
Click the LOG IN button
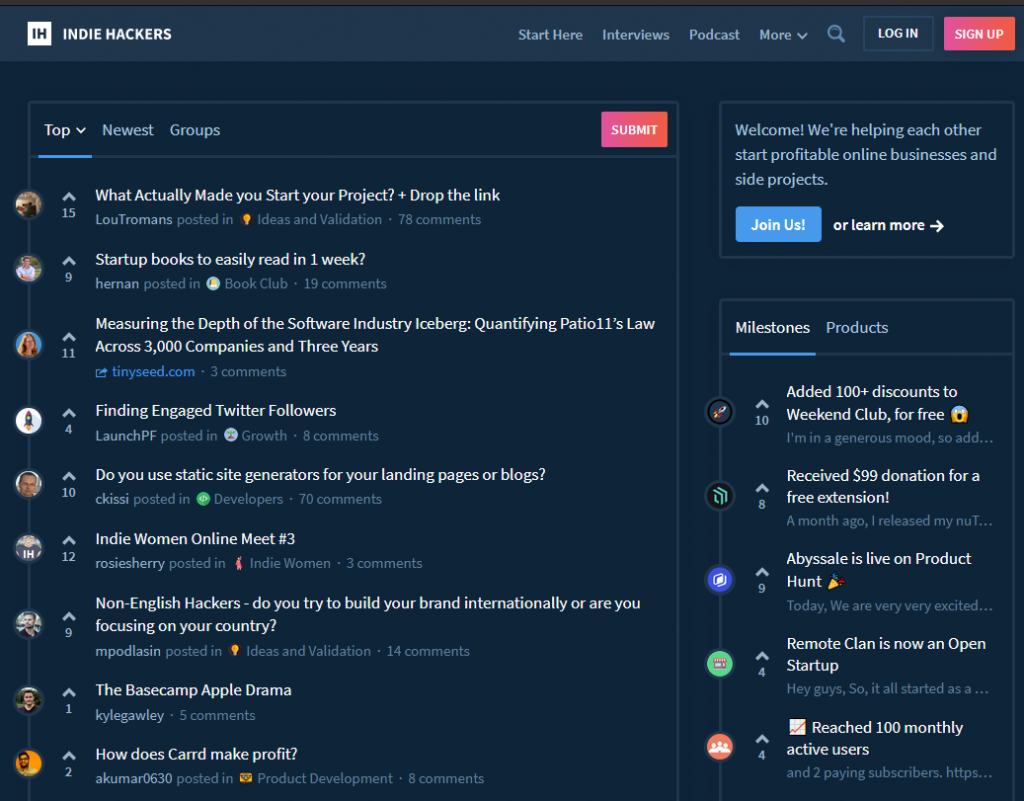pos(898,33)
